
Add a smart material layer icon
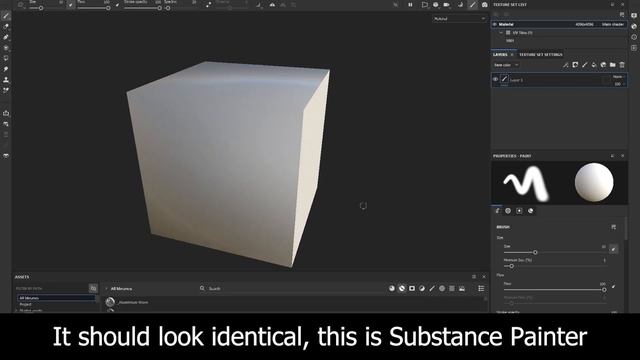(603, 65)
